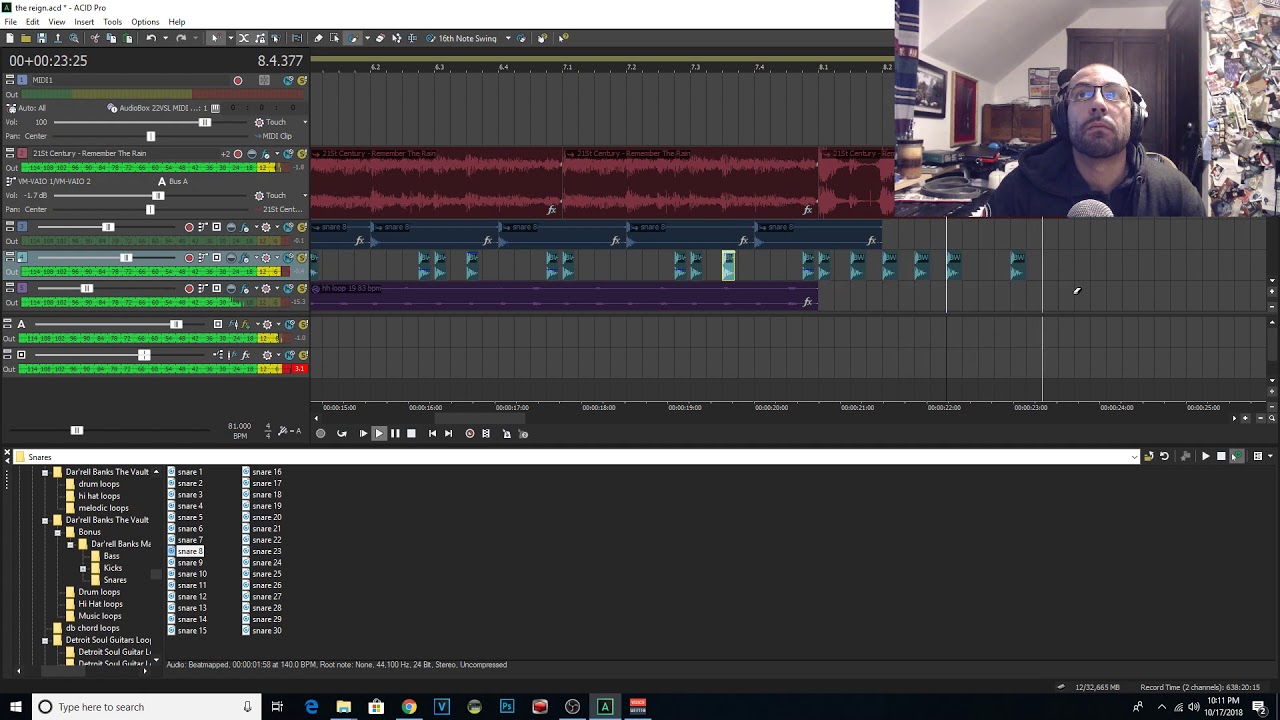Select the snare 8 file

[x=190, y=551]
